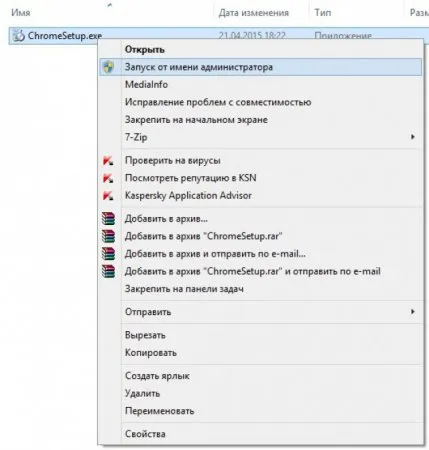Choose Исправление проблем с совместимостью
This screenshot has width=429, height=450.
pos(261,102)
